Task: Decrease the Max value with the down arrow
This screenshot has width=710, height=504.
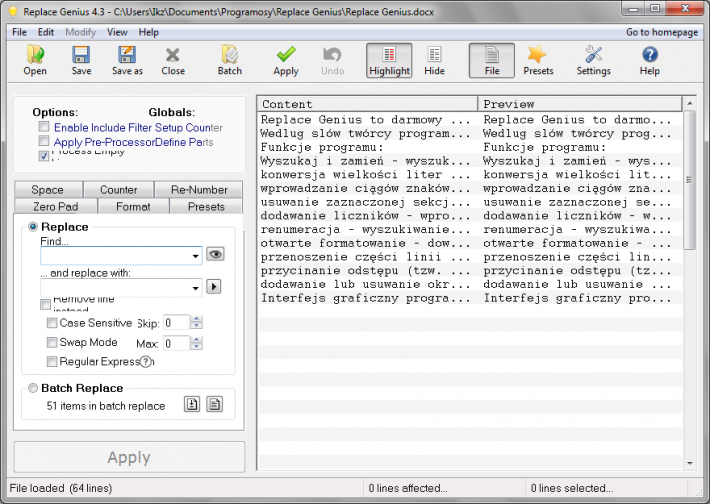Action: pyautogui.click(x=196, y=346)
